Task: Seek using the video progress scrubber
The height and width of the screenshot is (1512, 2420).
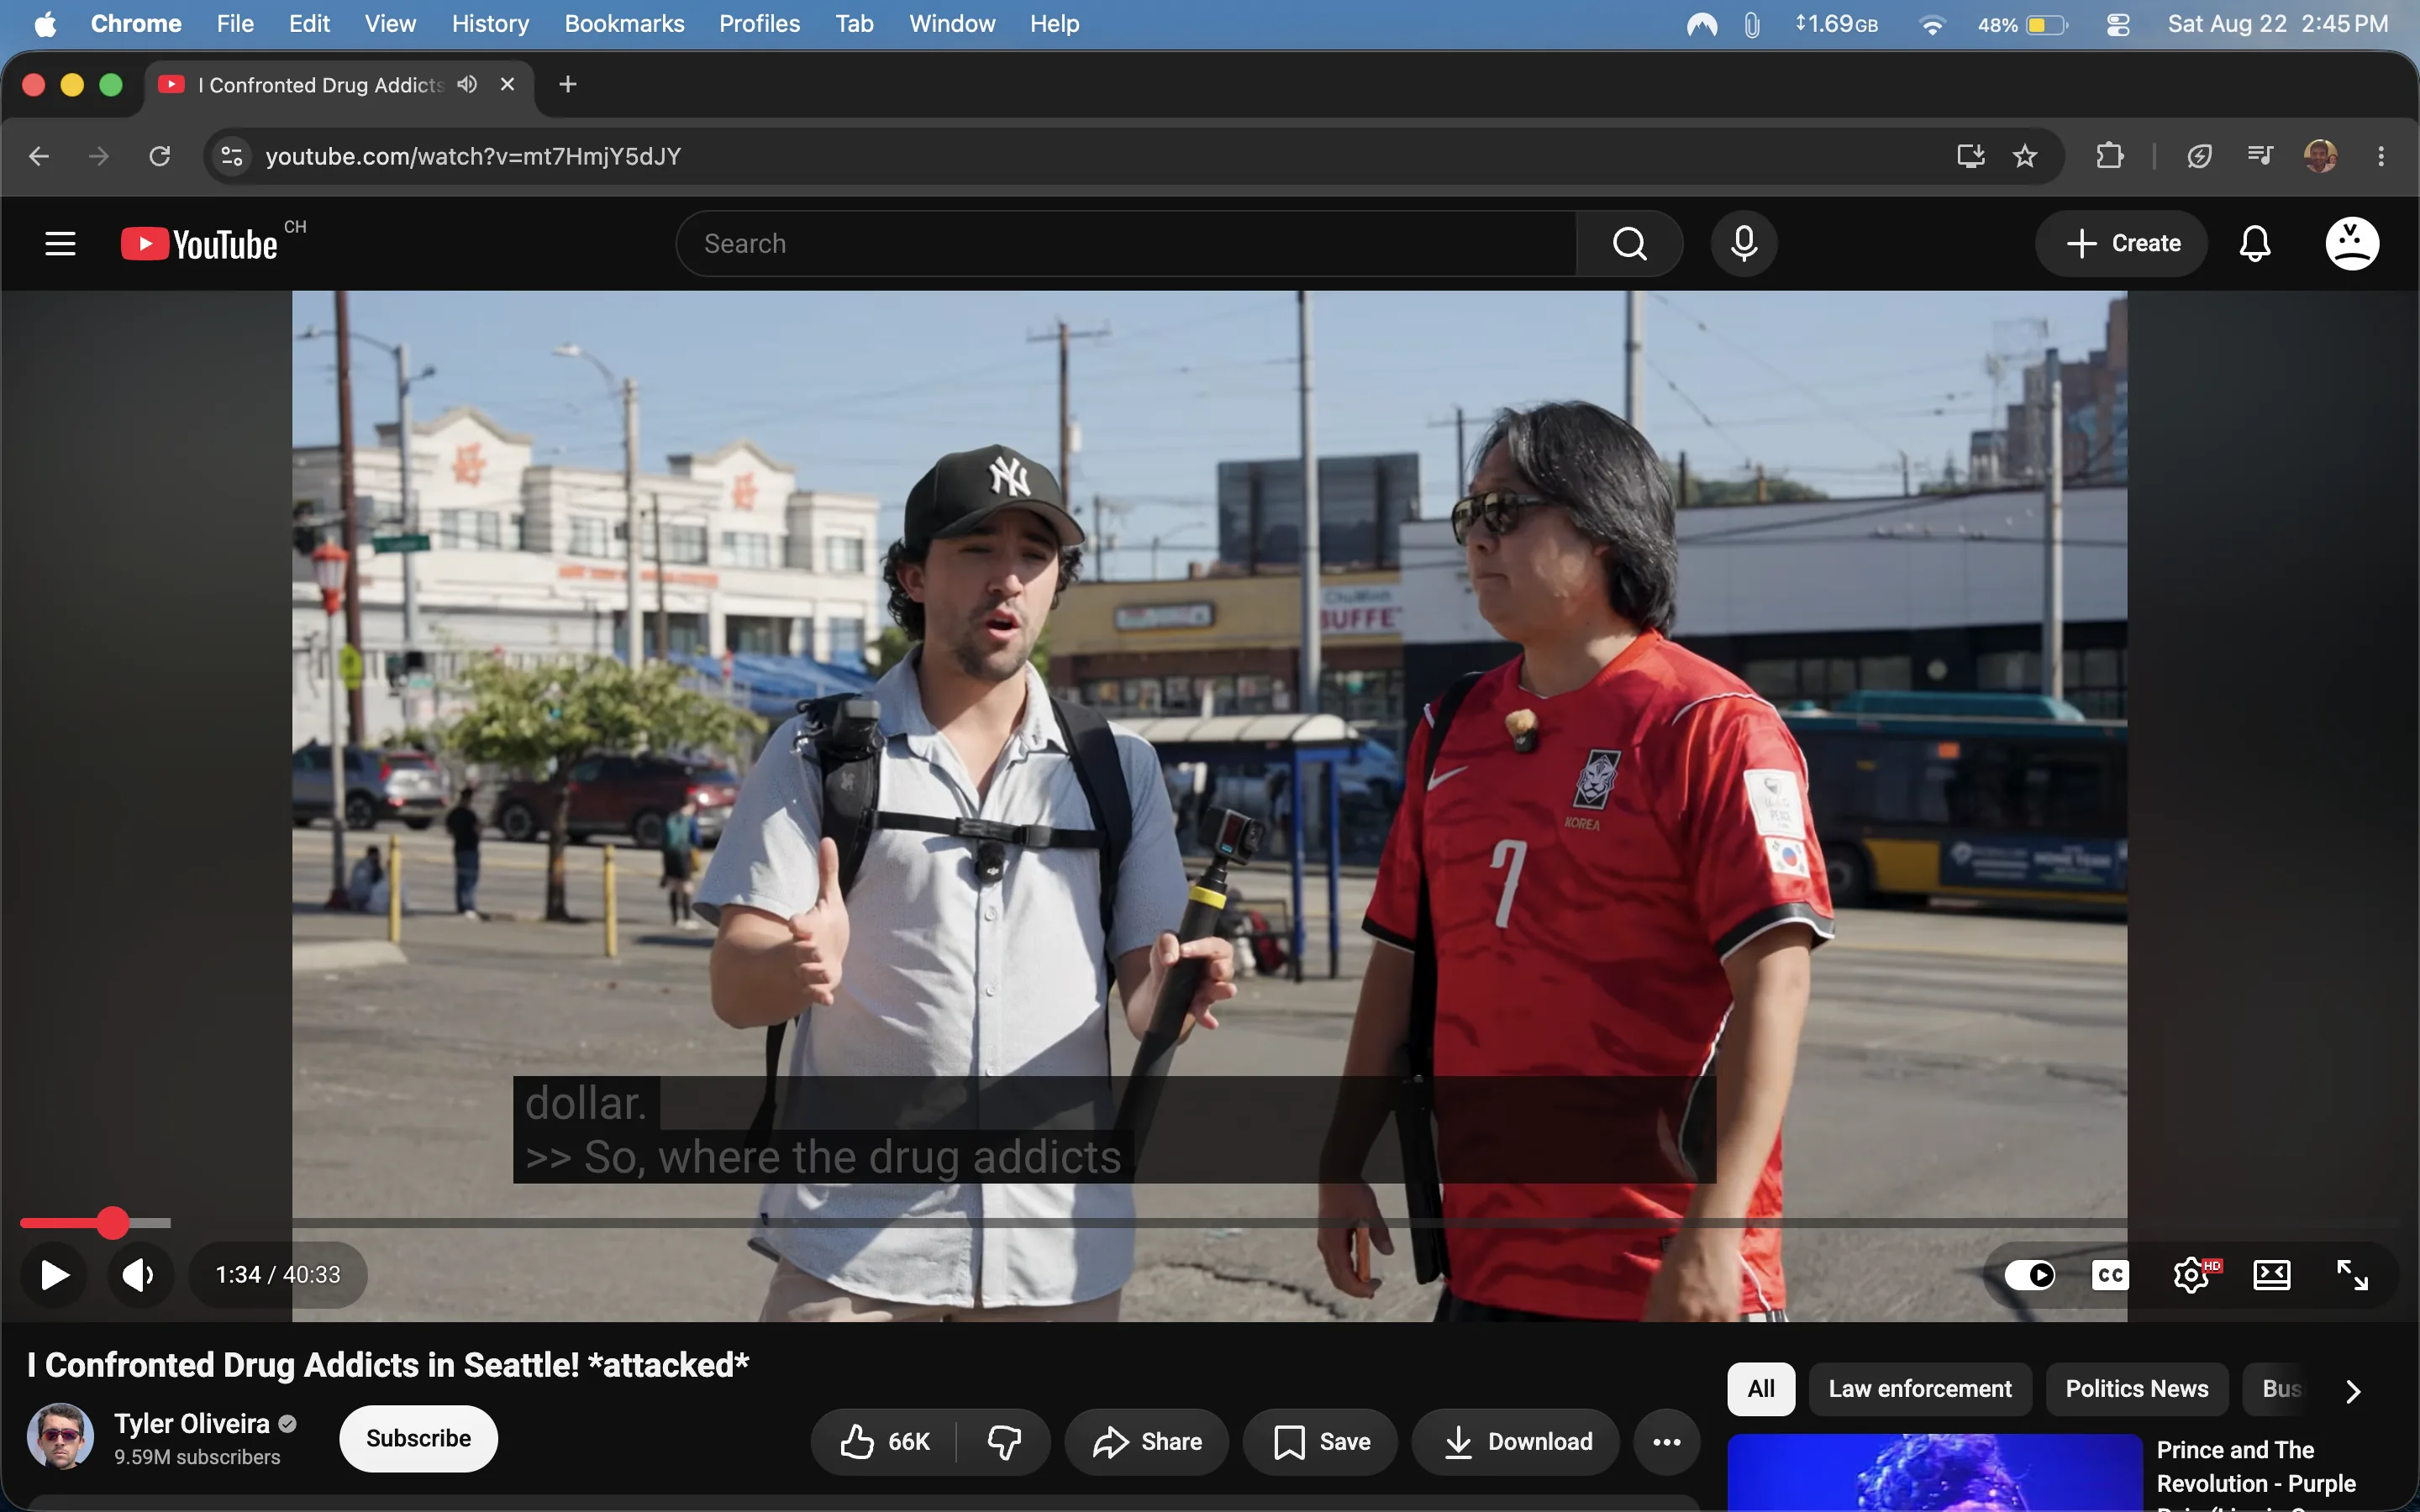Action: tap(113, 1222)
